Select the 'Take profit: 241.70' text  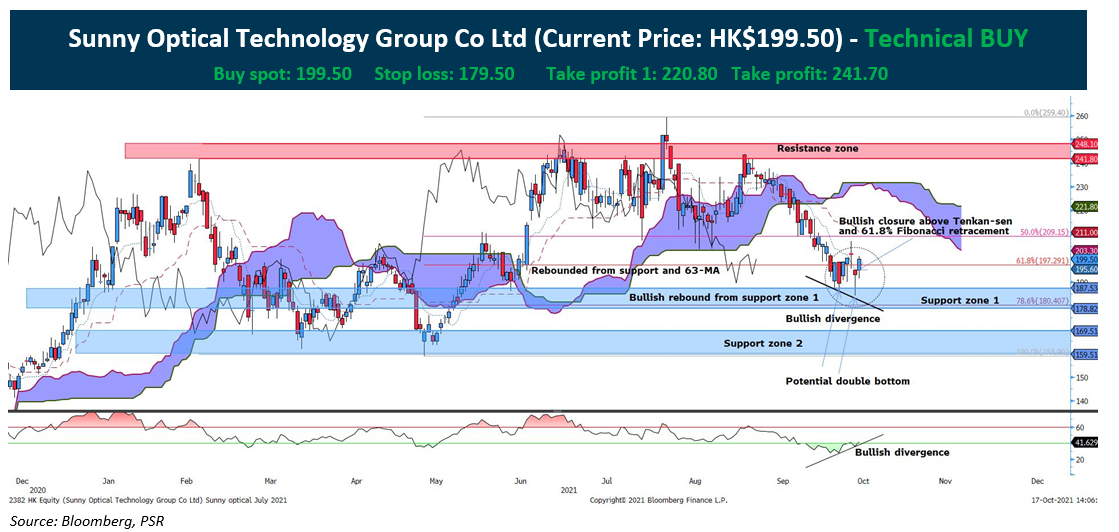pos(810,73)
